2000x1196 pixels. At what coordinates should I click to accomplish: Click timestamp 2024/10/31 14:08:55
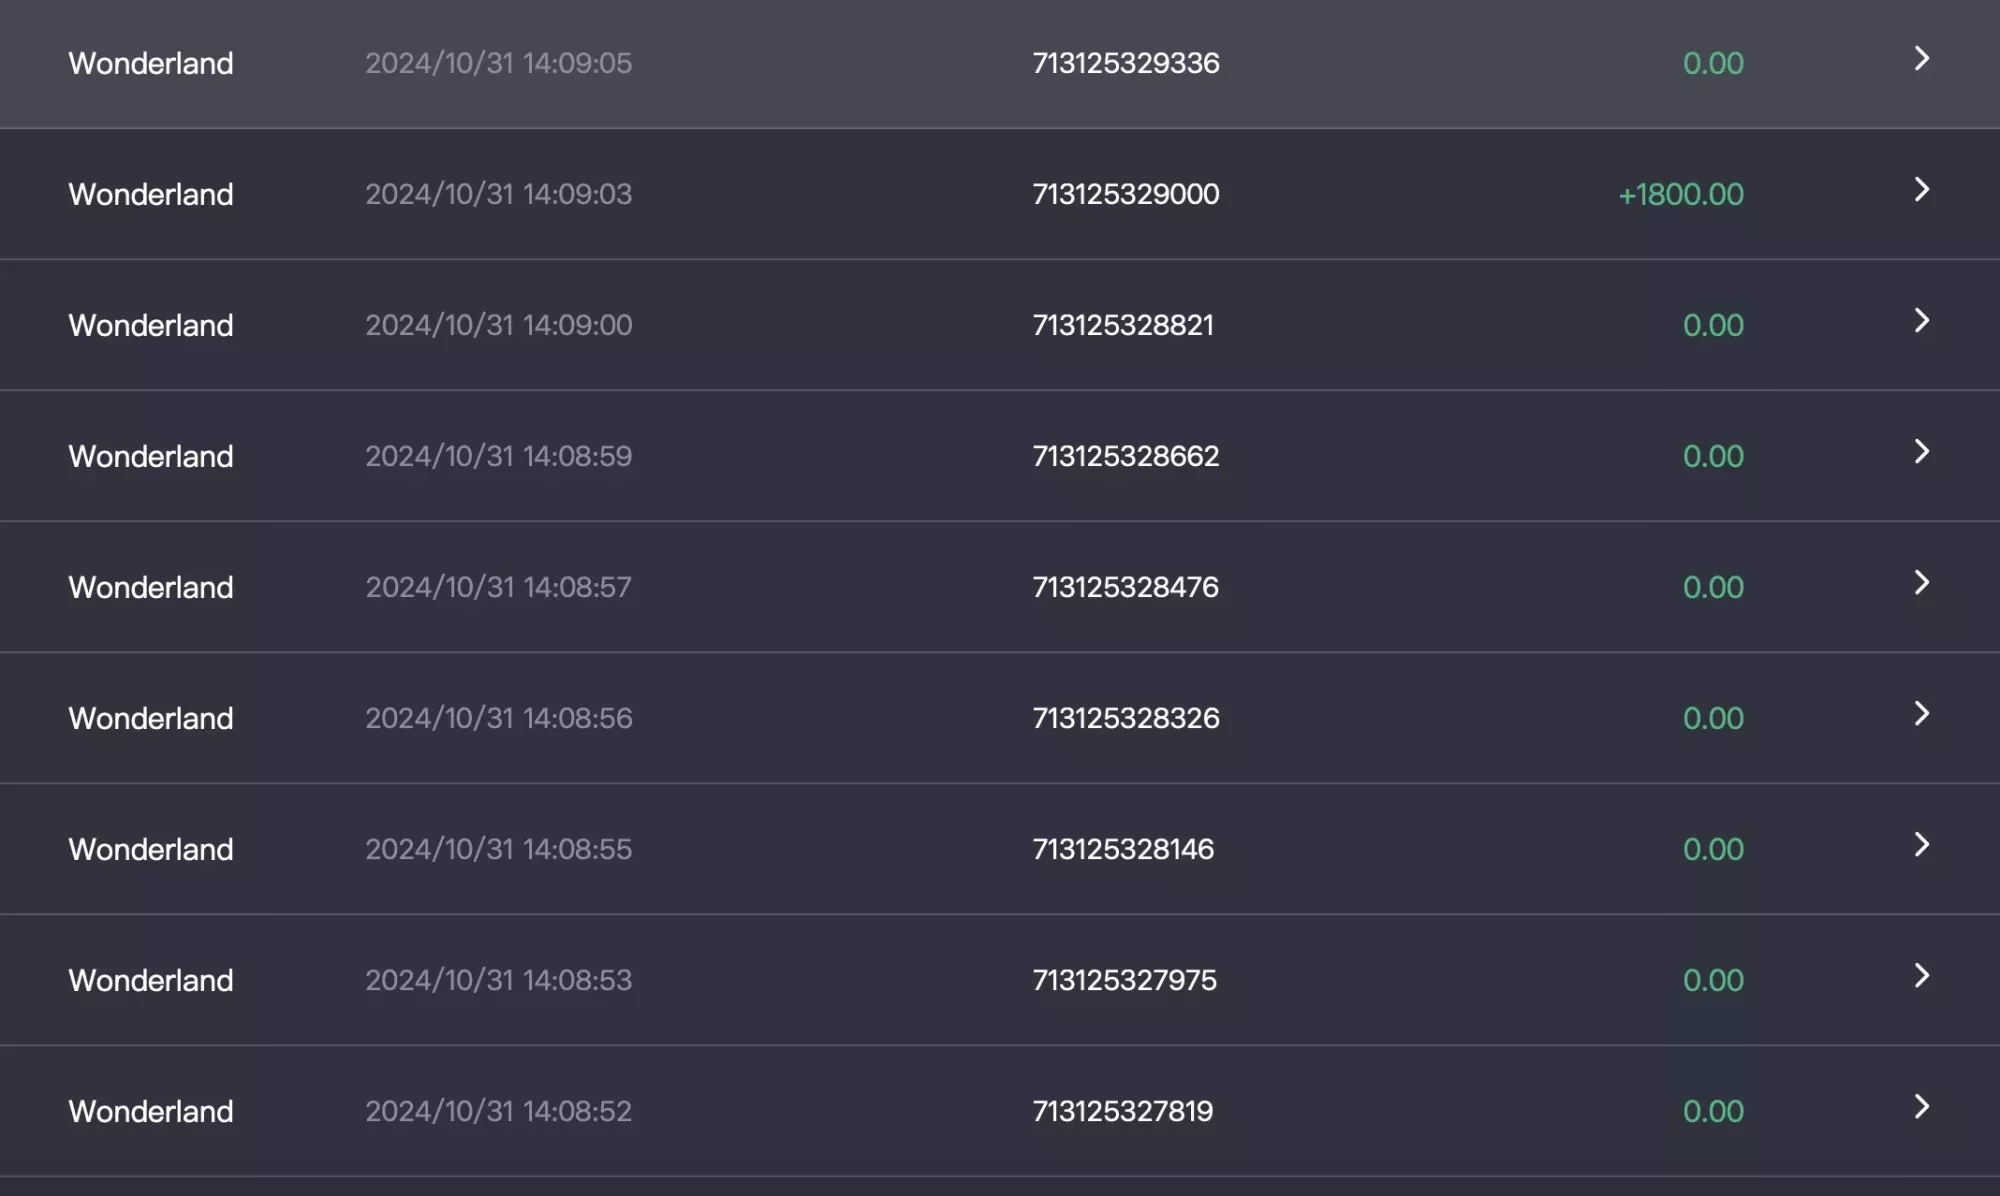point(498,849)
